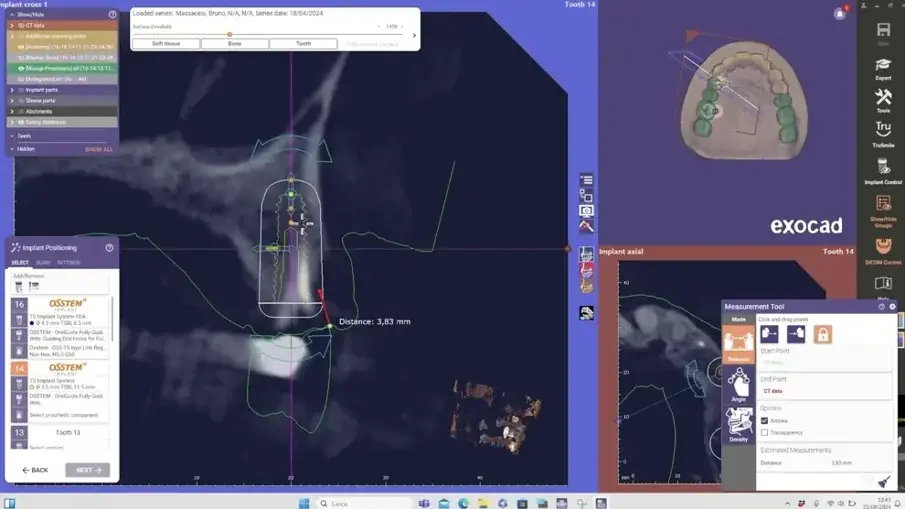This screenshot has width=905, height=509.
Task: Click the Bone threshold preset button
Action: coord(235,44)
